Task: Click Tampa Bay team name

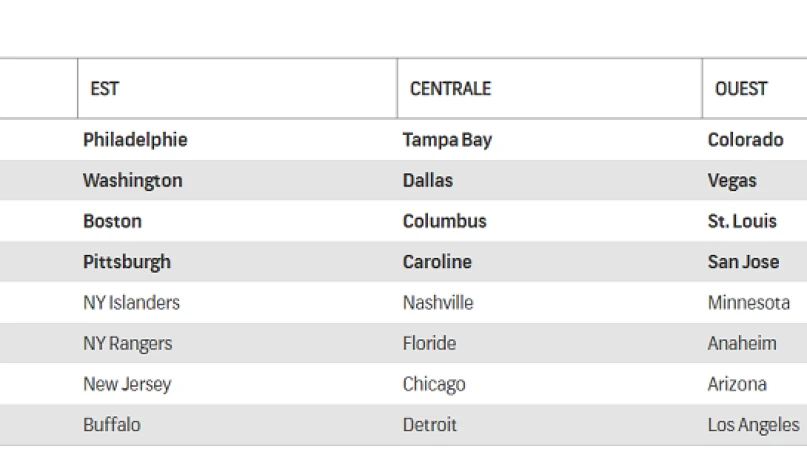Action: [447, 140]
